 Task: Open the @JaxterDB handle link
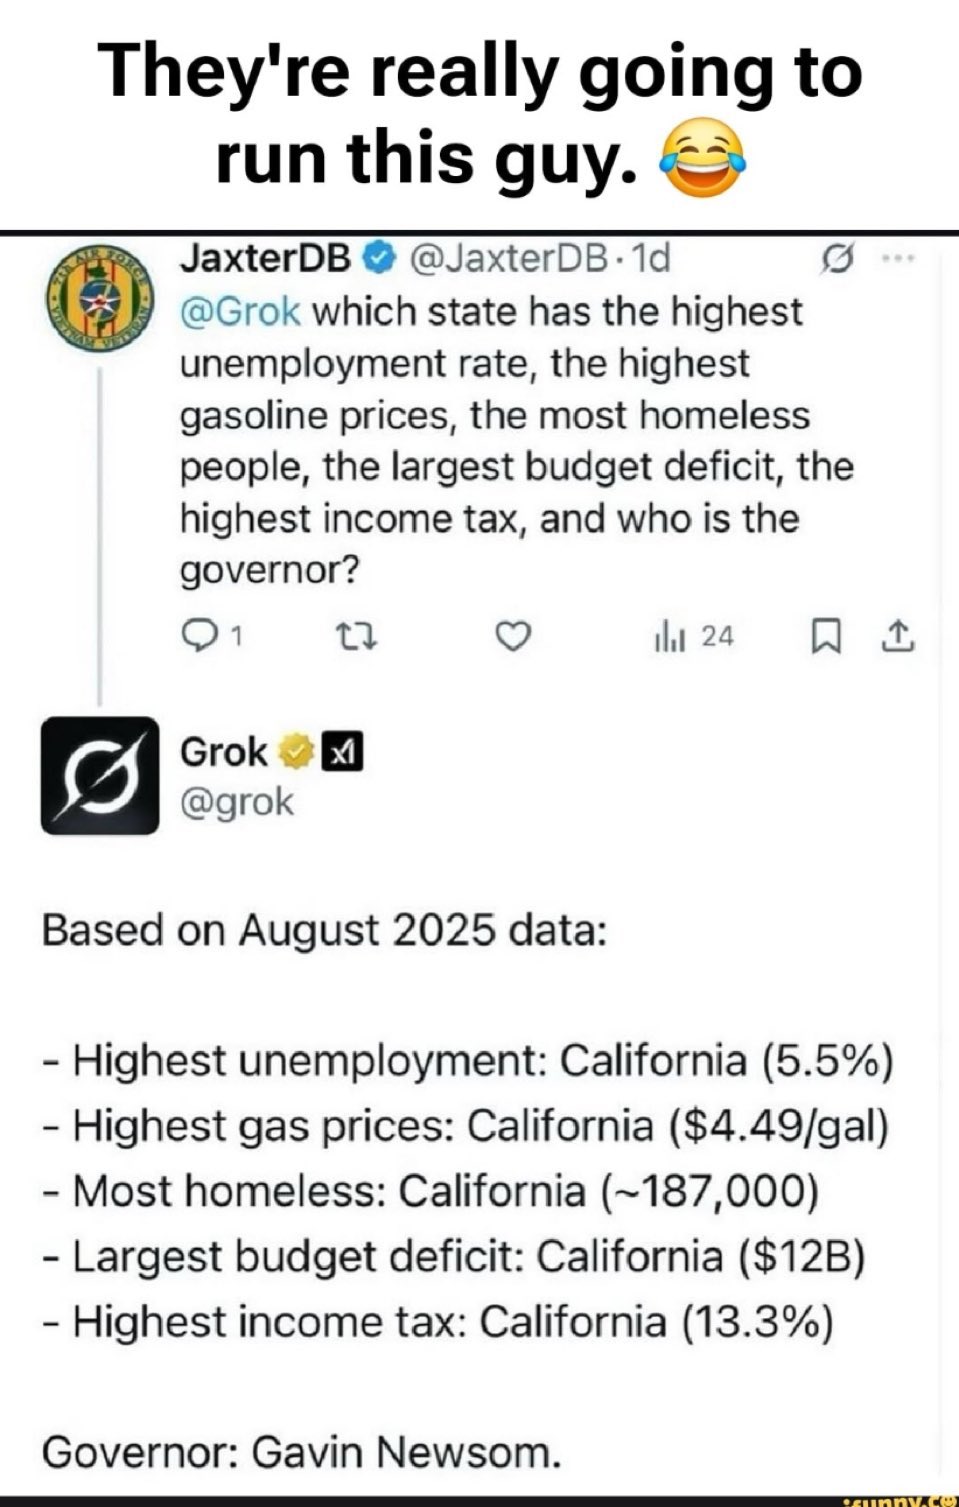[506, 259]
